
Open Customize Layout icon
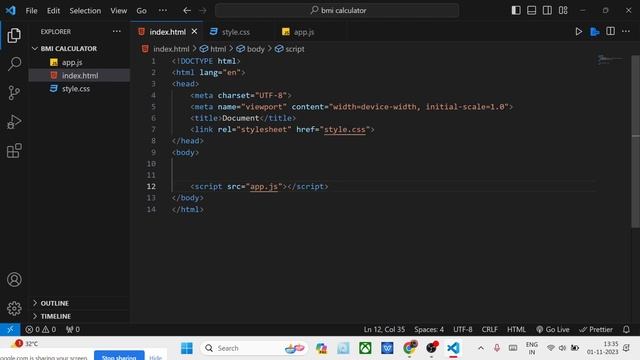pyautogui.click(x=563, y=10)
